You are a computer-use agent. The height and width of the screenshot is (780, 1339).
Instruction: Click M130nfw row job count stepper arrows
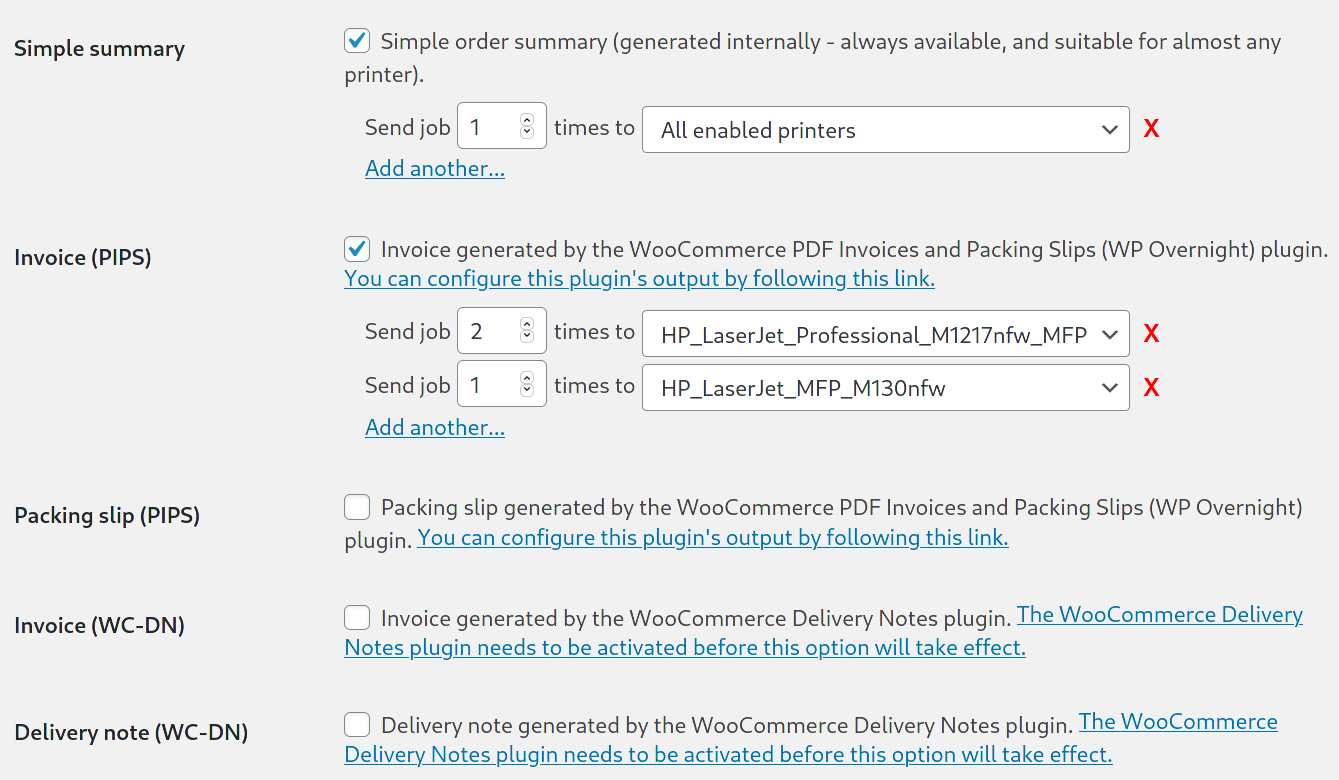[x=527, y=385]
